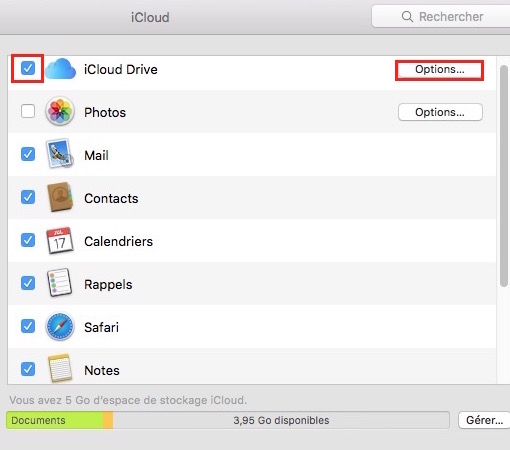
Task: Click the services list scrollbar
Action: [504, 176]
